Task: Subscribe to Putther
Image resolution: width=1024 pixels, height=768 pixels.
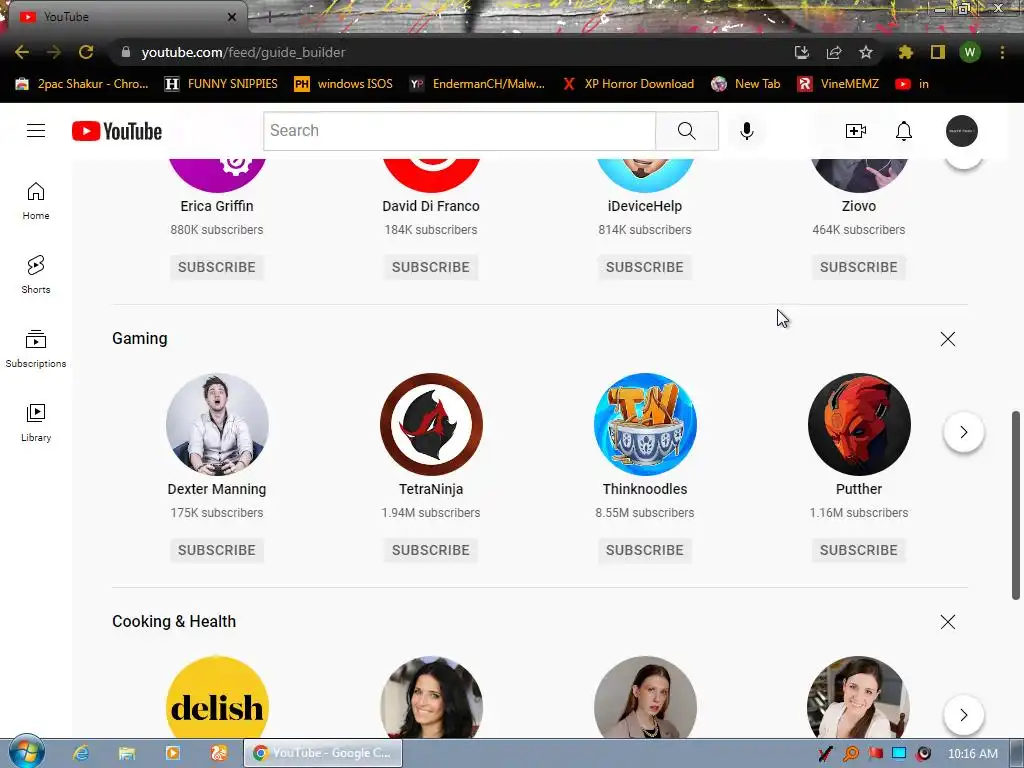Action: 859,550
